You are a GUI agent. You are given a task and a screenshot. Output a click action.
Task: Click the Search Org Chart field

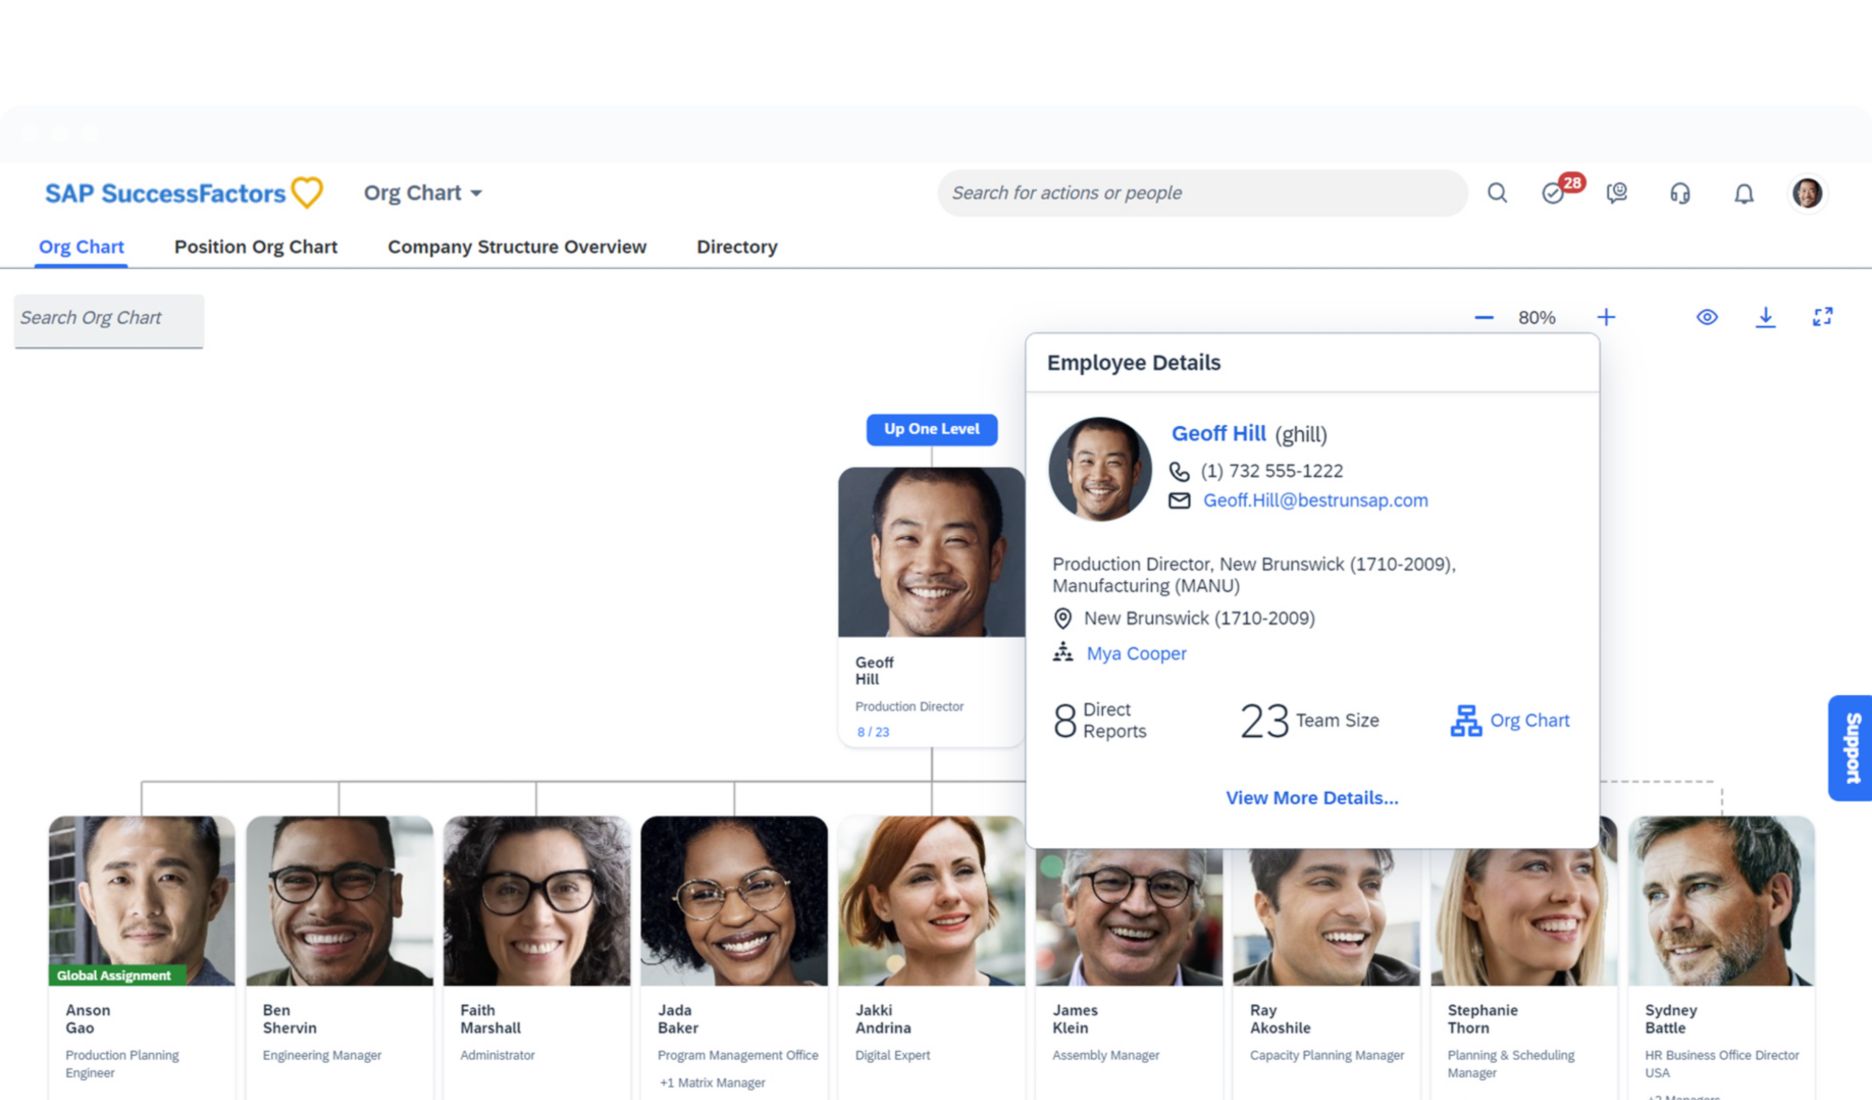click(x=107, y=318)
